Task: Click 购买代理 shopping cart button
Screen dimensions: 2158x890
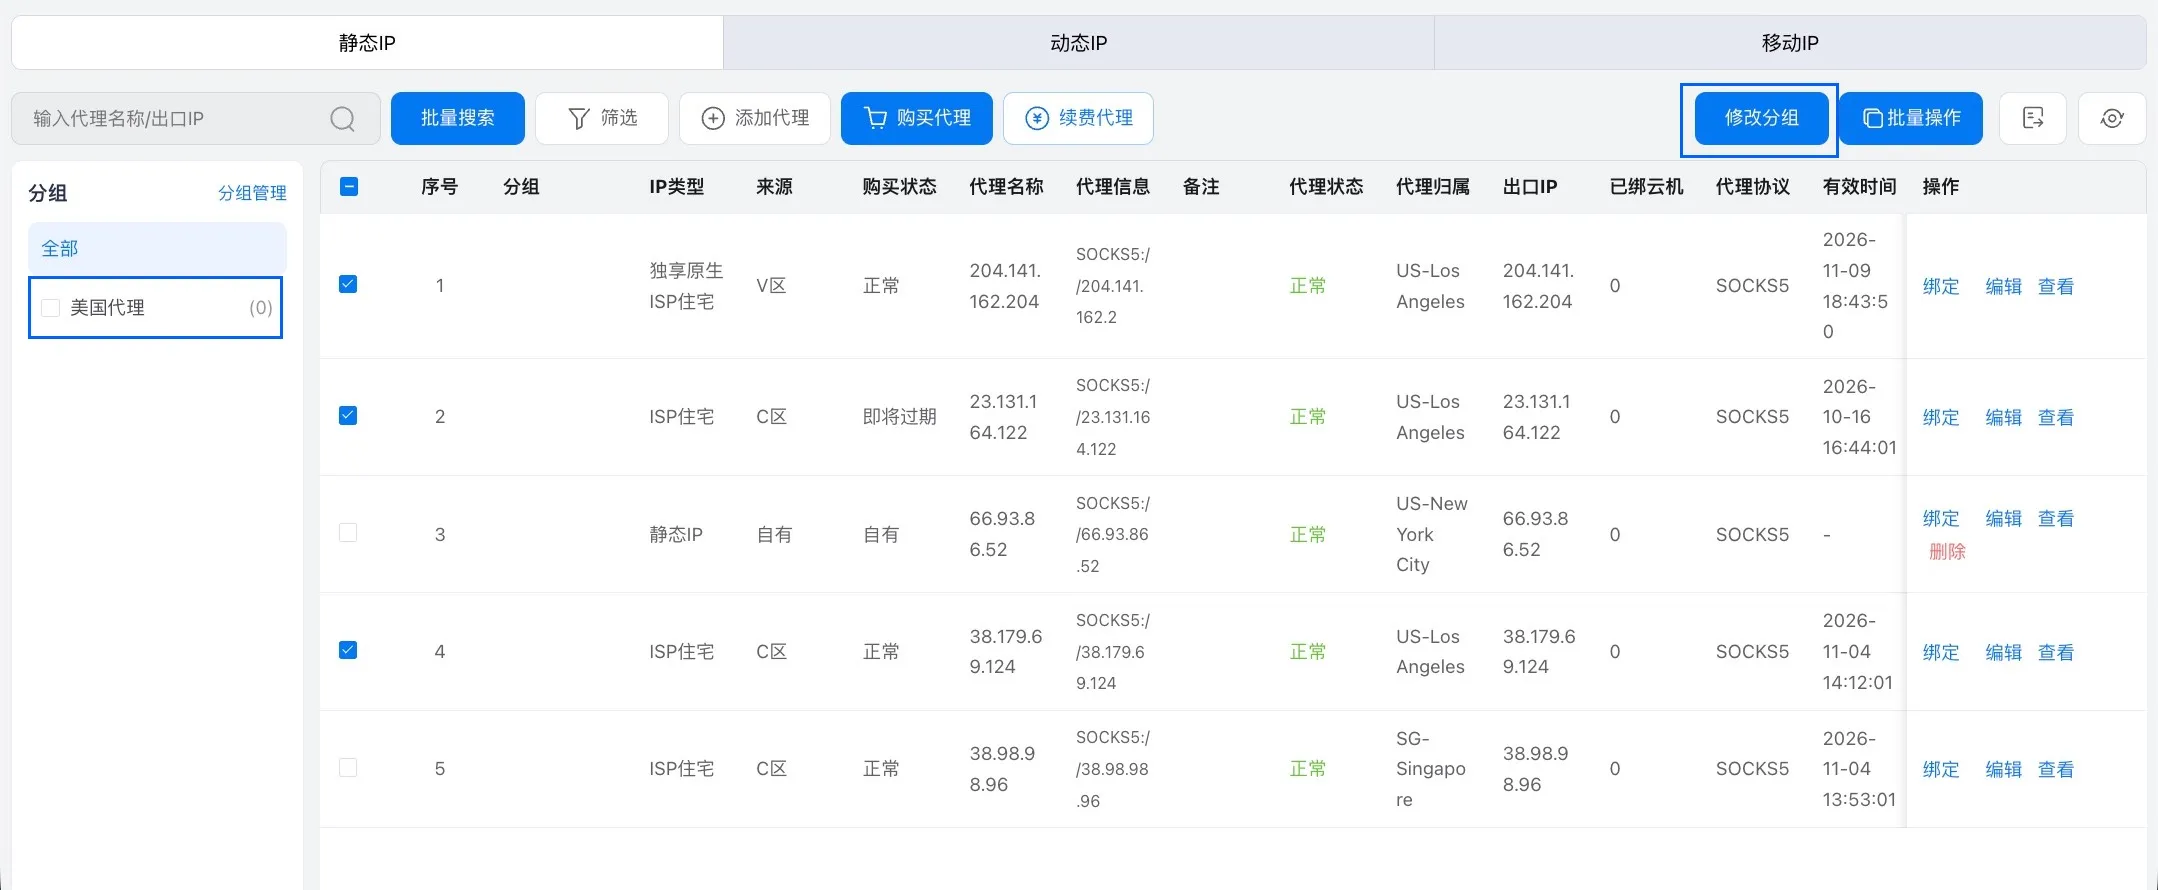Action: tap(917, 118)
